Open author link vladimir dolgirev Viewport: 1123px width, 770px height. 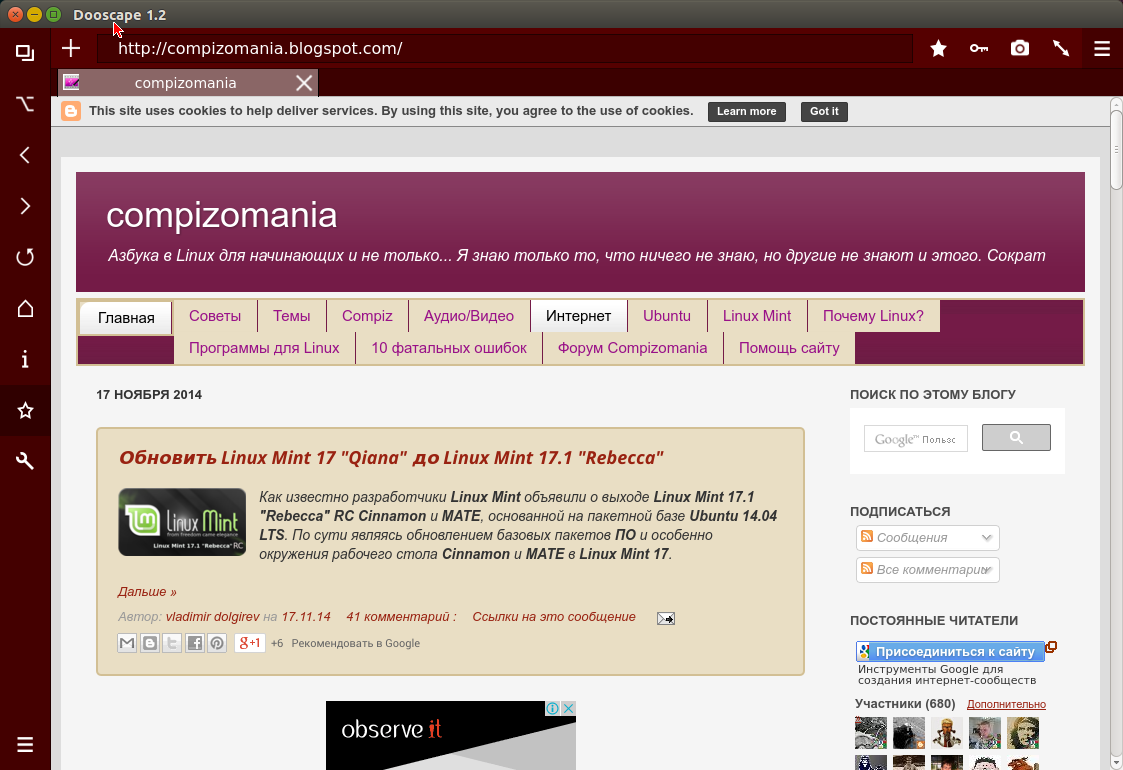click(213, 617)
